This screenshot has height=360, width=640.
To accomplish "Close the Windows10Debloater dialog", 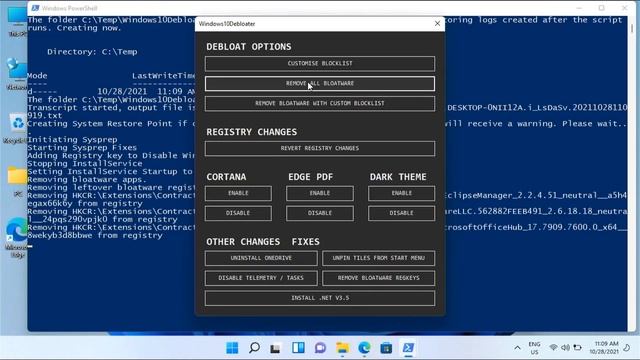I will coord(437,24).
